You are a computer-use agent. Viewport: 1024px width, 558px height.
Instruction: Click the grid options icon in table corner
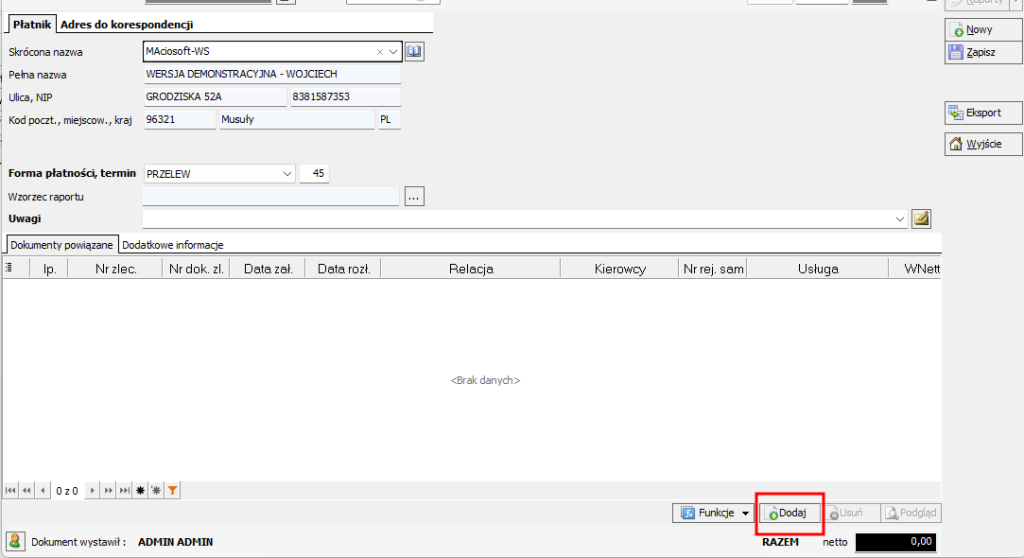(x=10, y=268)
